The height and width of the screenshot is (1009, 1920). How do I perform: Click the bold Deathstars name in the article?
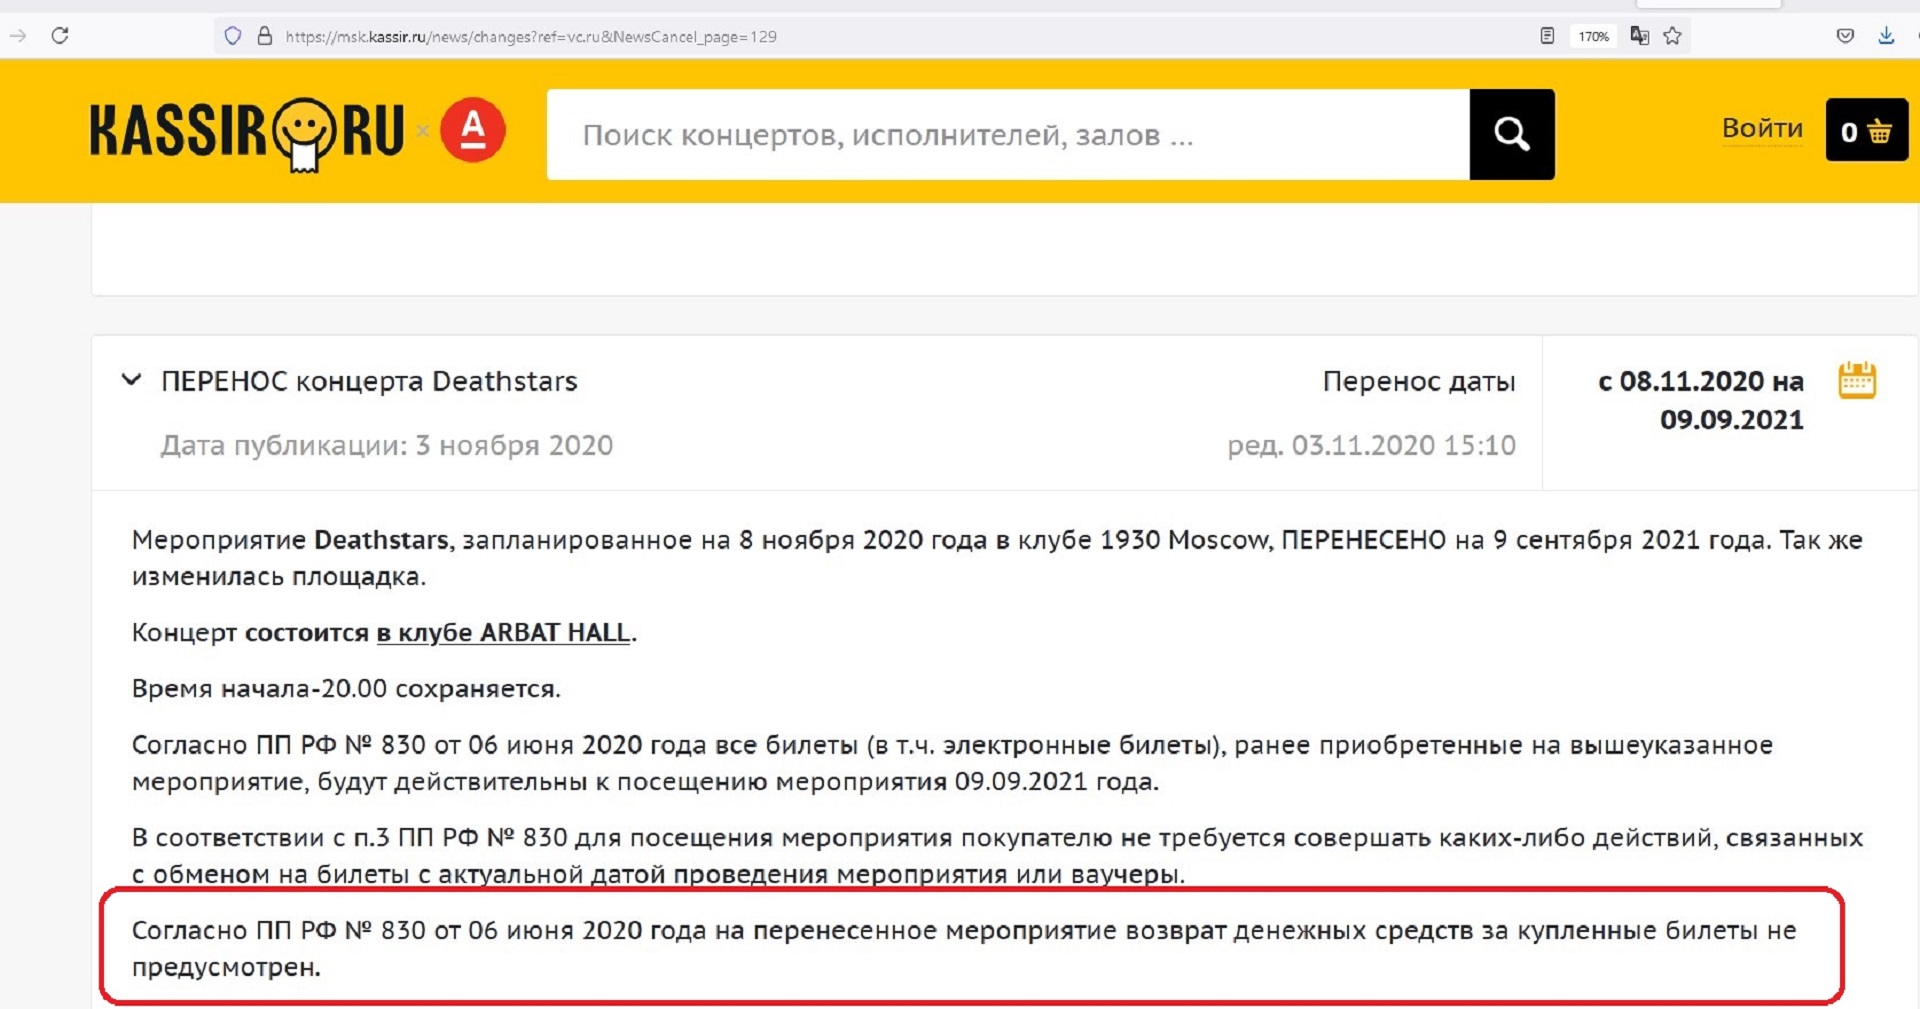[381, 540]
